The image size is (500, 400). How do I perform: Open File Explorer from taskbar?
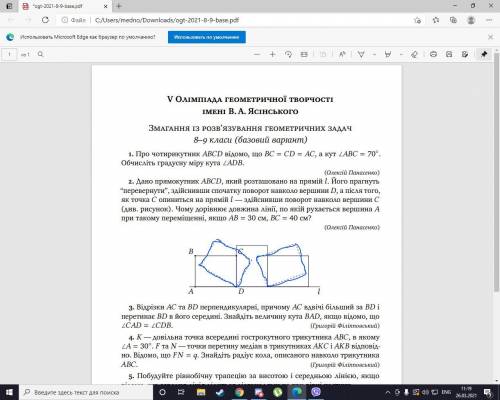point(201,392)
